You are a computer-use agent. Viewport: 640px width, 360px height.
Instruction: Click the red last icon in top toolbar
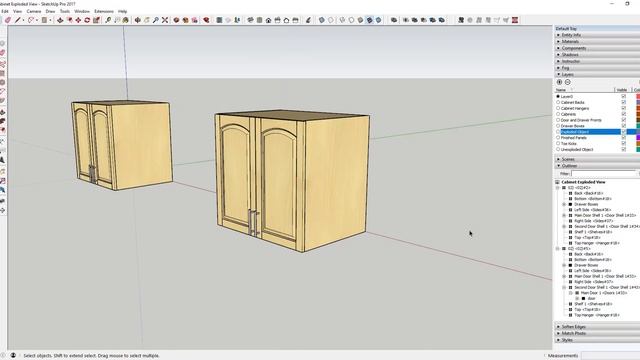pyautogui.click(x=515, y=20)
